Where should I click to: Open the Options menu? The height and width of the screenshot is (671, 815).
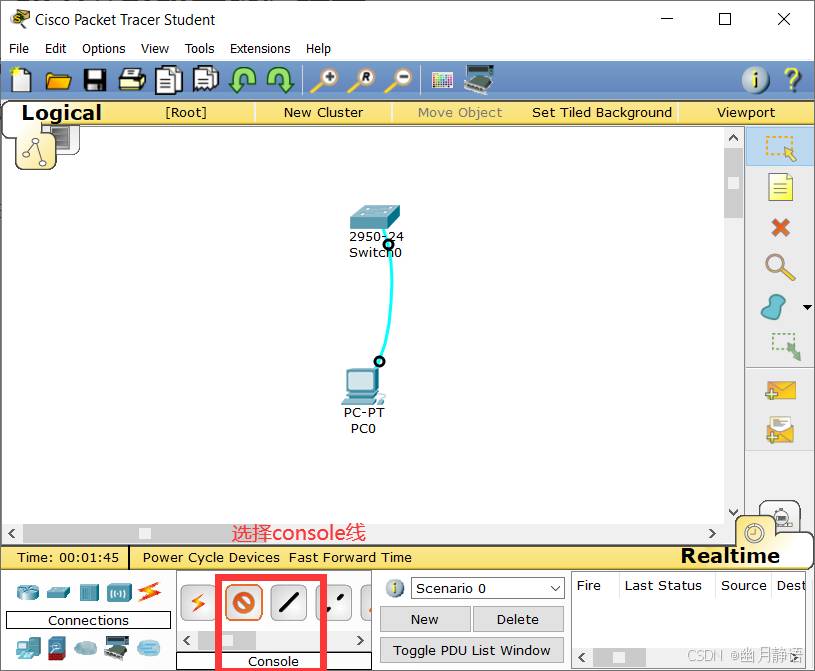pyautogui.click(x=103, y=49)
